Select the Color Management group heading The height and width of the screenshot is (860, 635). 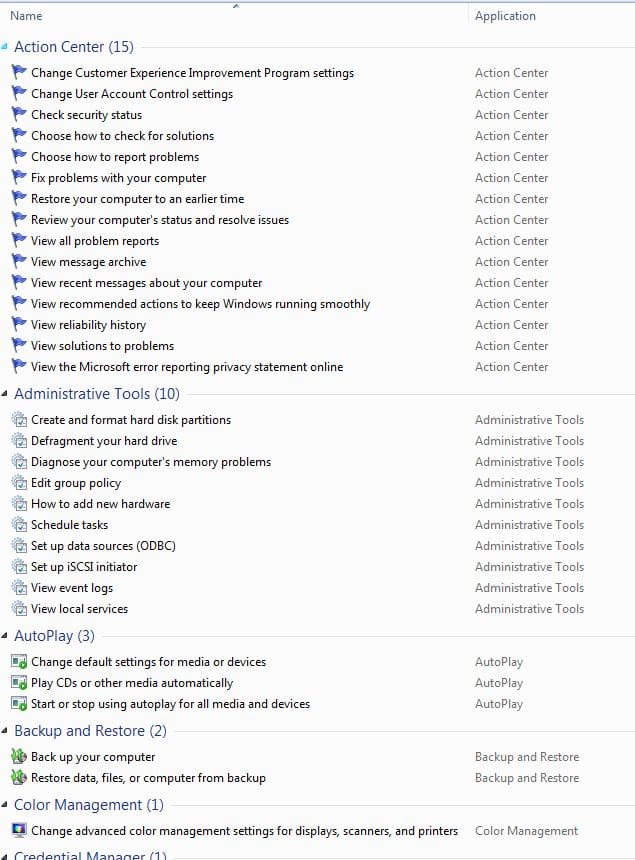(x=89, y=805)
